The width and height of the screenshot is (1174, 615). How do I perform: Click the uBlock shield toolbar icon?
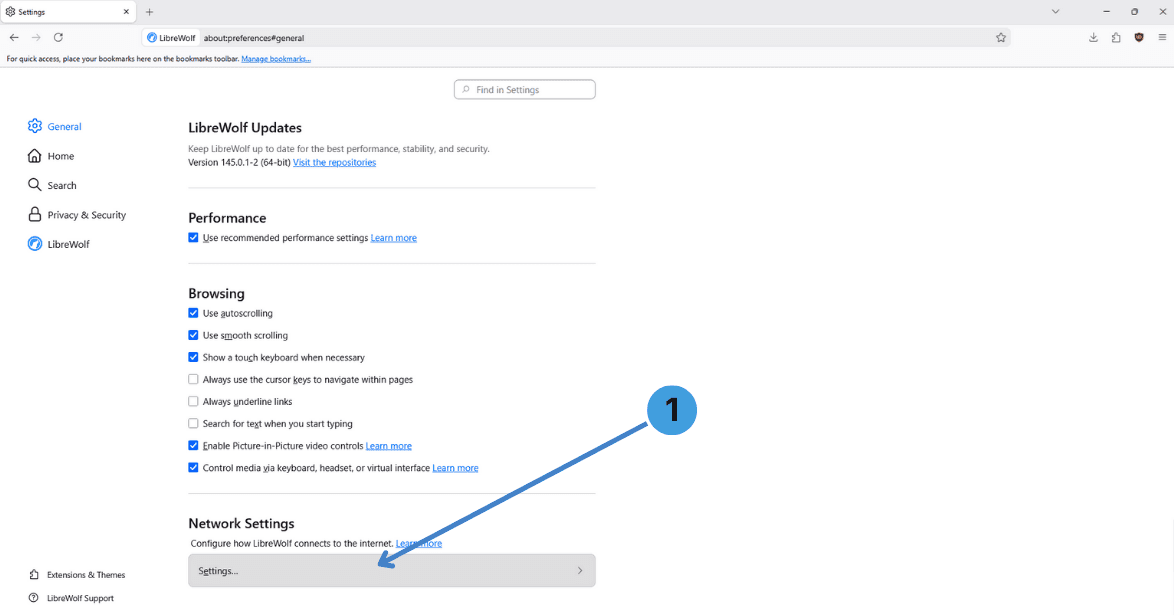click(1139, 37)
